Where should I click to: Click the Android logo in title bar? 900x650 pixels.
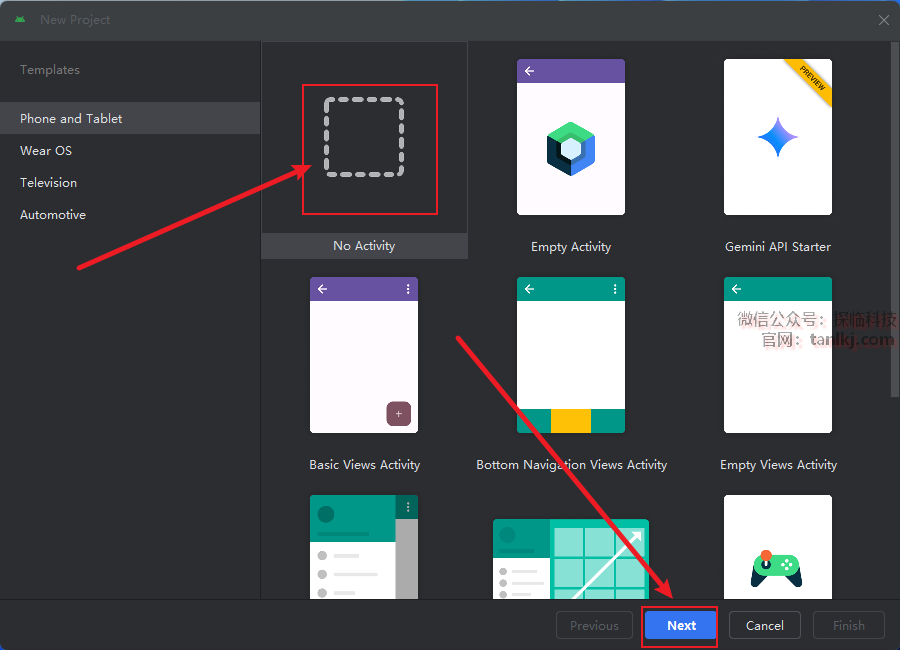pyautogui.click(x=20, y=20)
